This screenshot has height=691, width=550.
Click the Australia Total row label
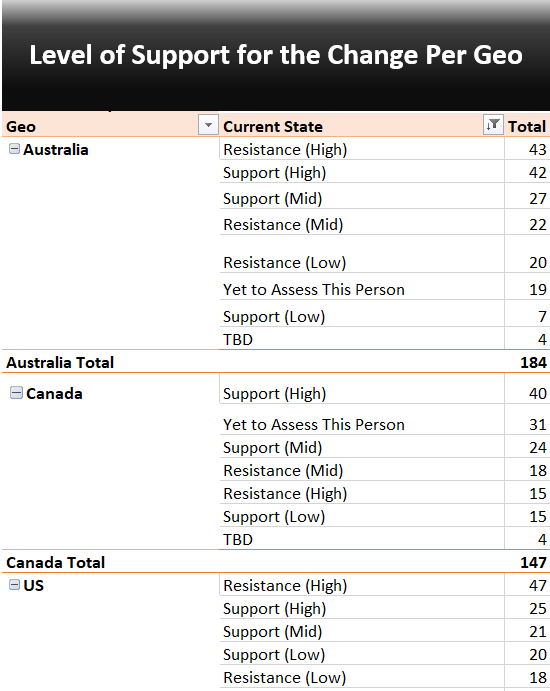pyautogui.click(x=60, y=362)
